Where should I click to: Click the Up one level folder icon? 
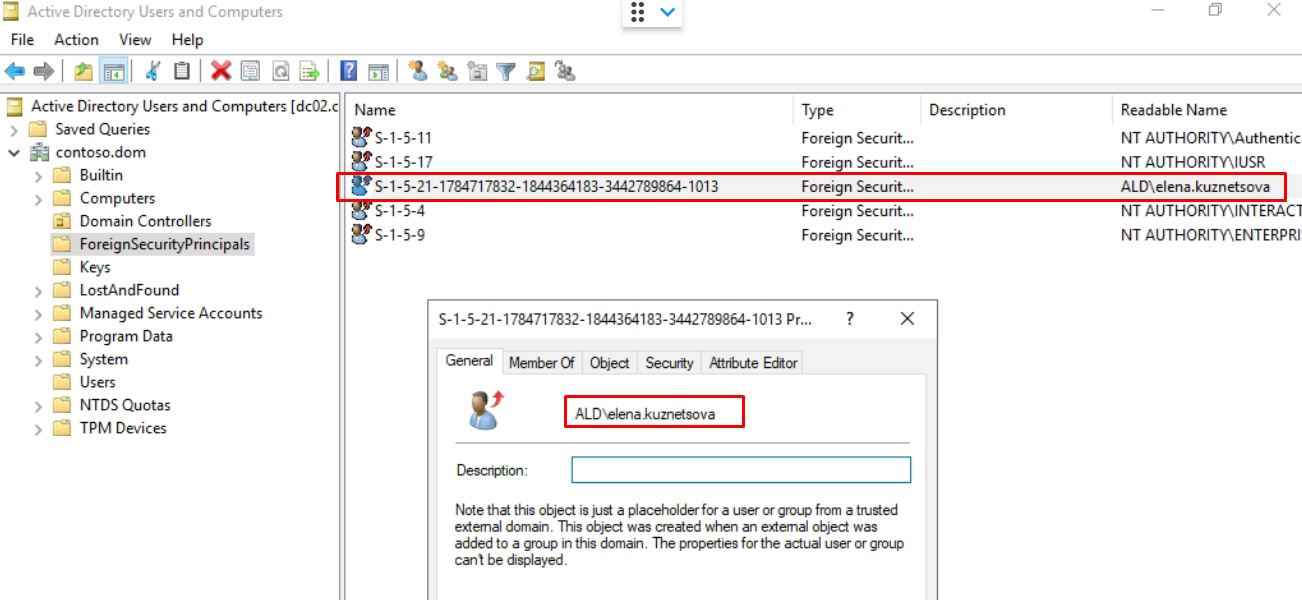pyautogui.click(x=84, y=71)
